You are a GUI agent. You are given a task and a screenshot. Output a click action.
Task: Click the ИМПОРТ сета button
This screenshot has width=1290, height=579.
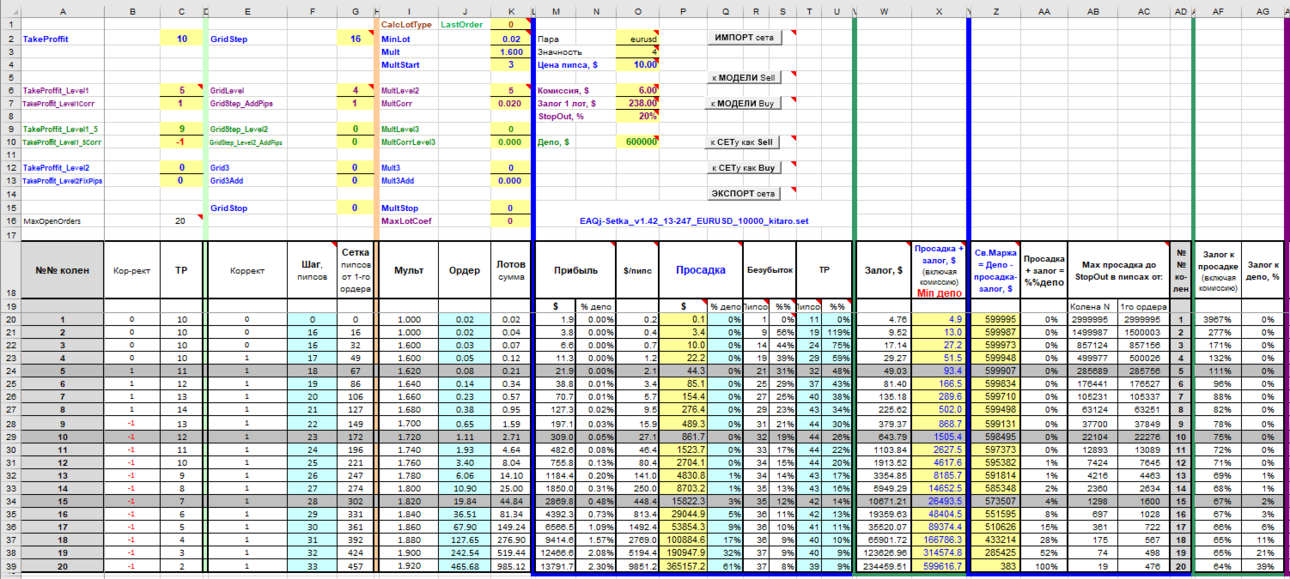click(746, 37)
